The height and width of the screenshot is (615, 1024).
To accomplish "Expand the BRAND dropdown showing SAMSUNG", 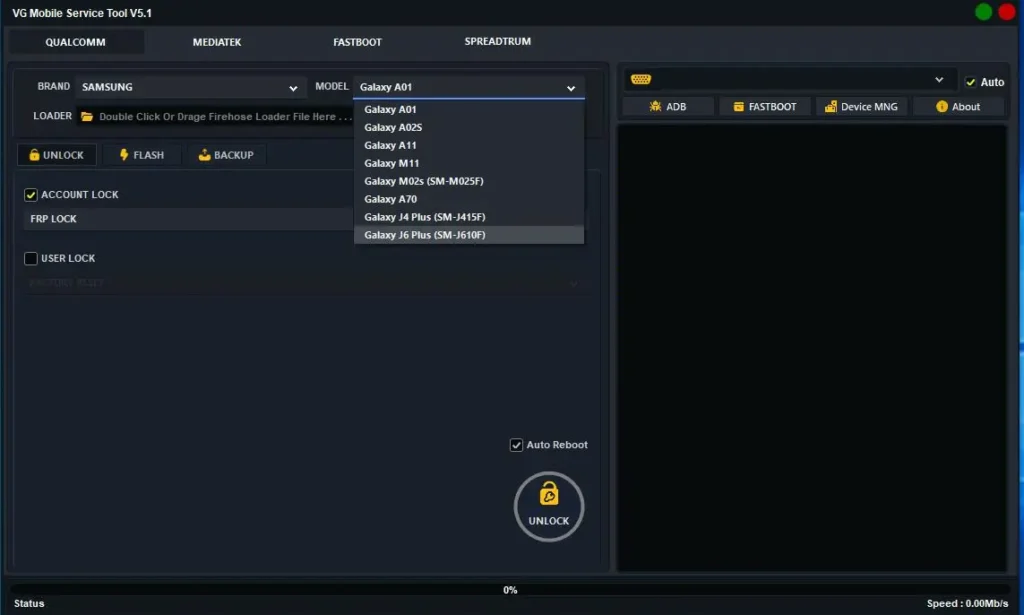I will (x=189, y=87).
